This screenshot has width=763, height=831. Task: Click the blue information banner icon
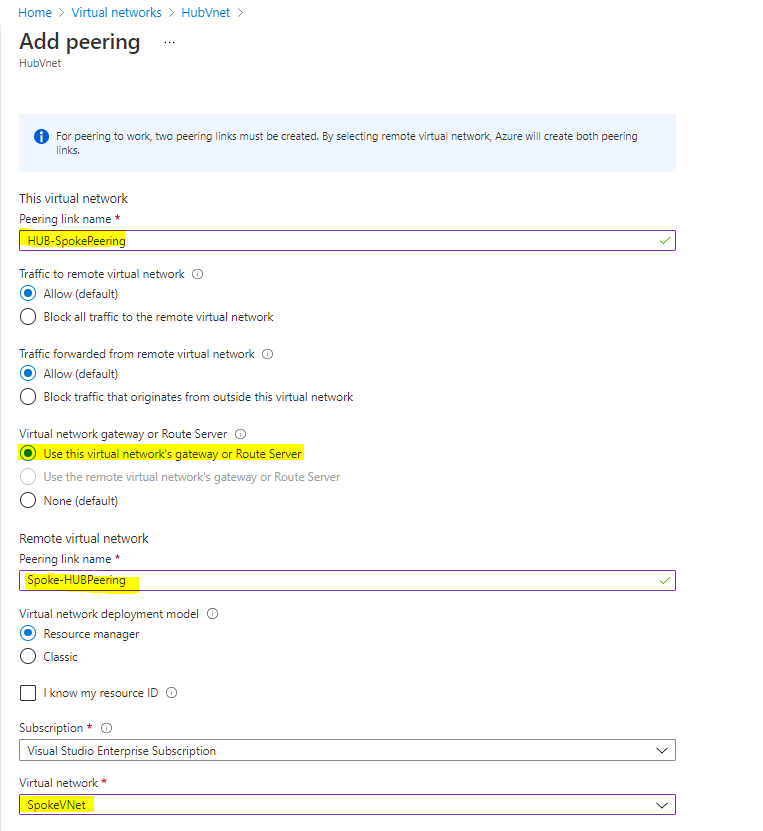(x=41, y=136)
